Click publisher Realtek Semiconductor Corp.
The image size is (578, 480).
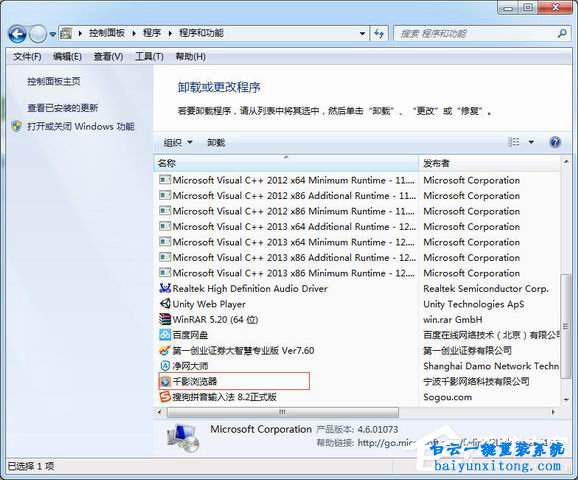486,289
